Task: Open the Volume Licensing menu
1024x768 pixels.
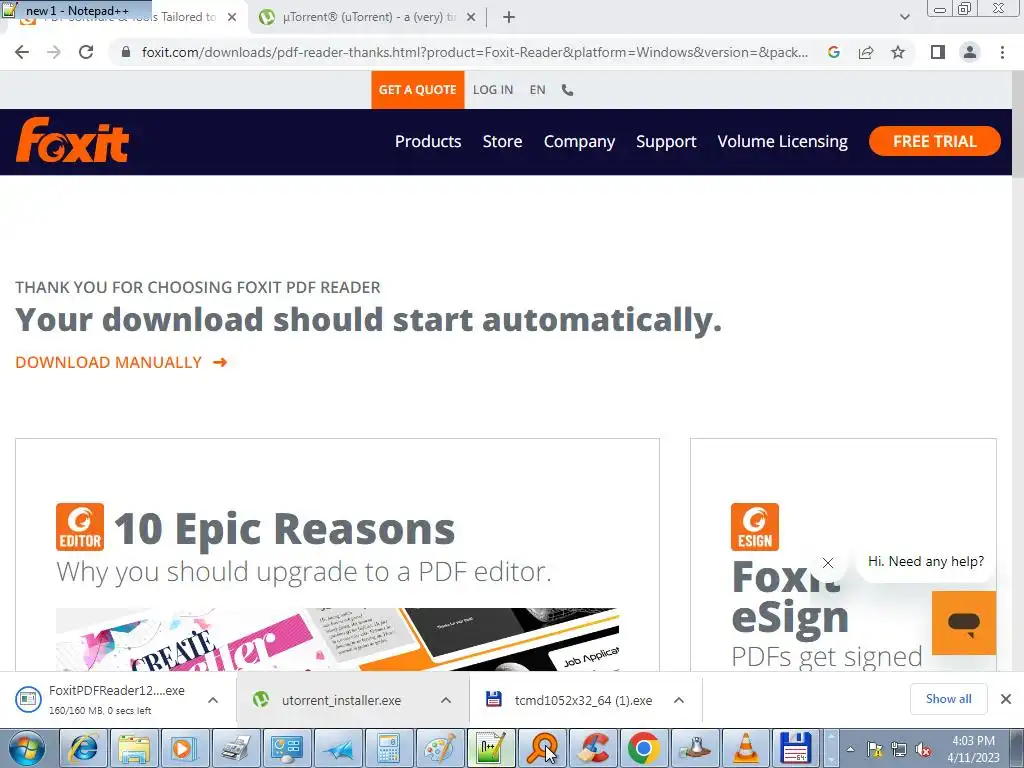Action: click(782, 142)
